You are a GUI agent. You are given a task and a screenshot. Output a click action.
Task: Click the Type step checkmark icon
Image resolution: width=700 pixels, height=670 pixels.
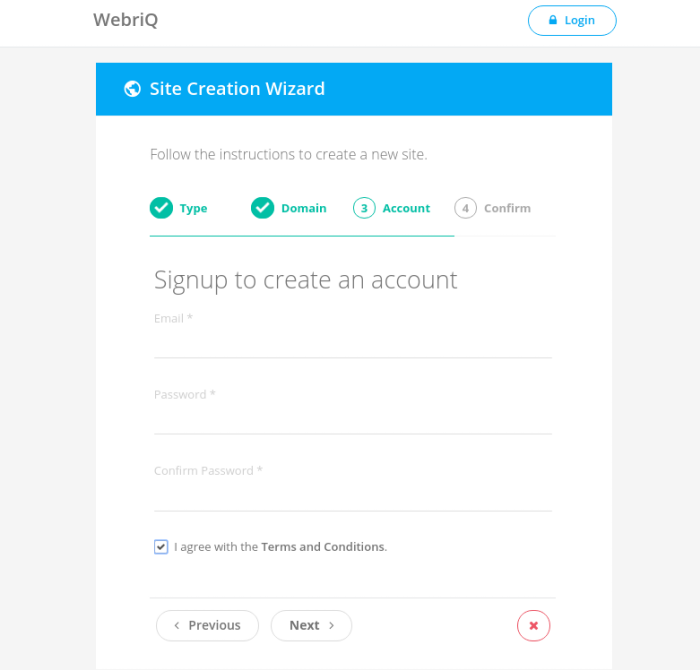[x=161, y=208]
